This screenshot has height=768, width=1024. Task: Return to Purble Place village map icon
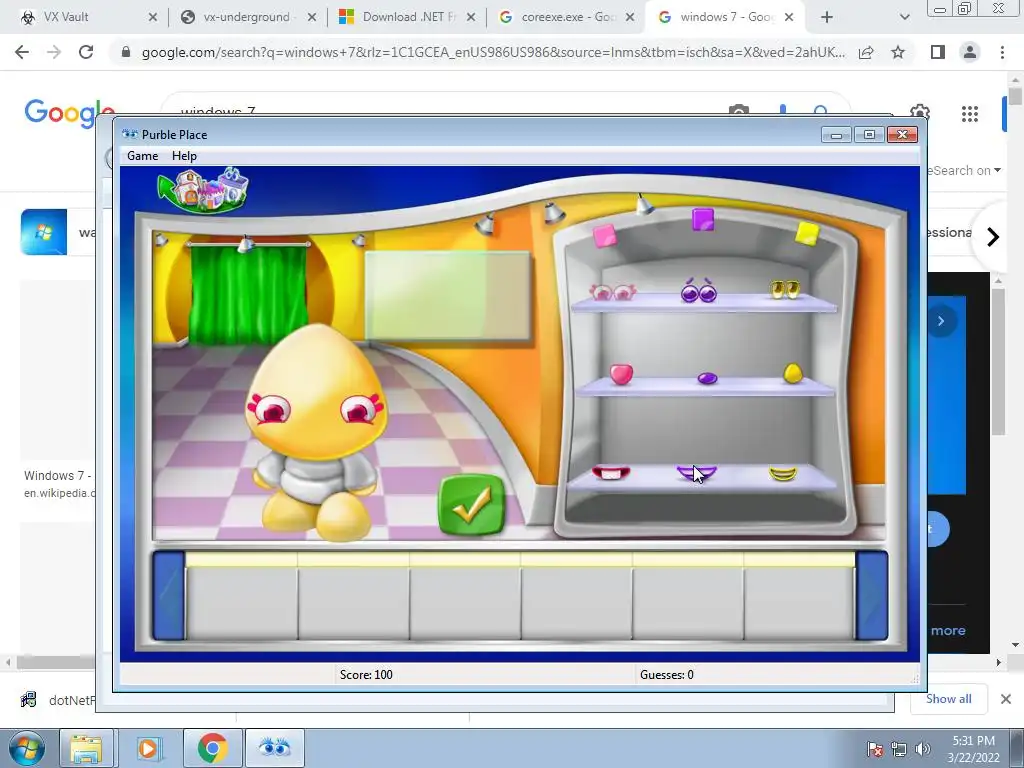tap(203, 190)
